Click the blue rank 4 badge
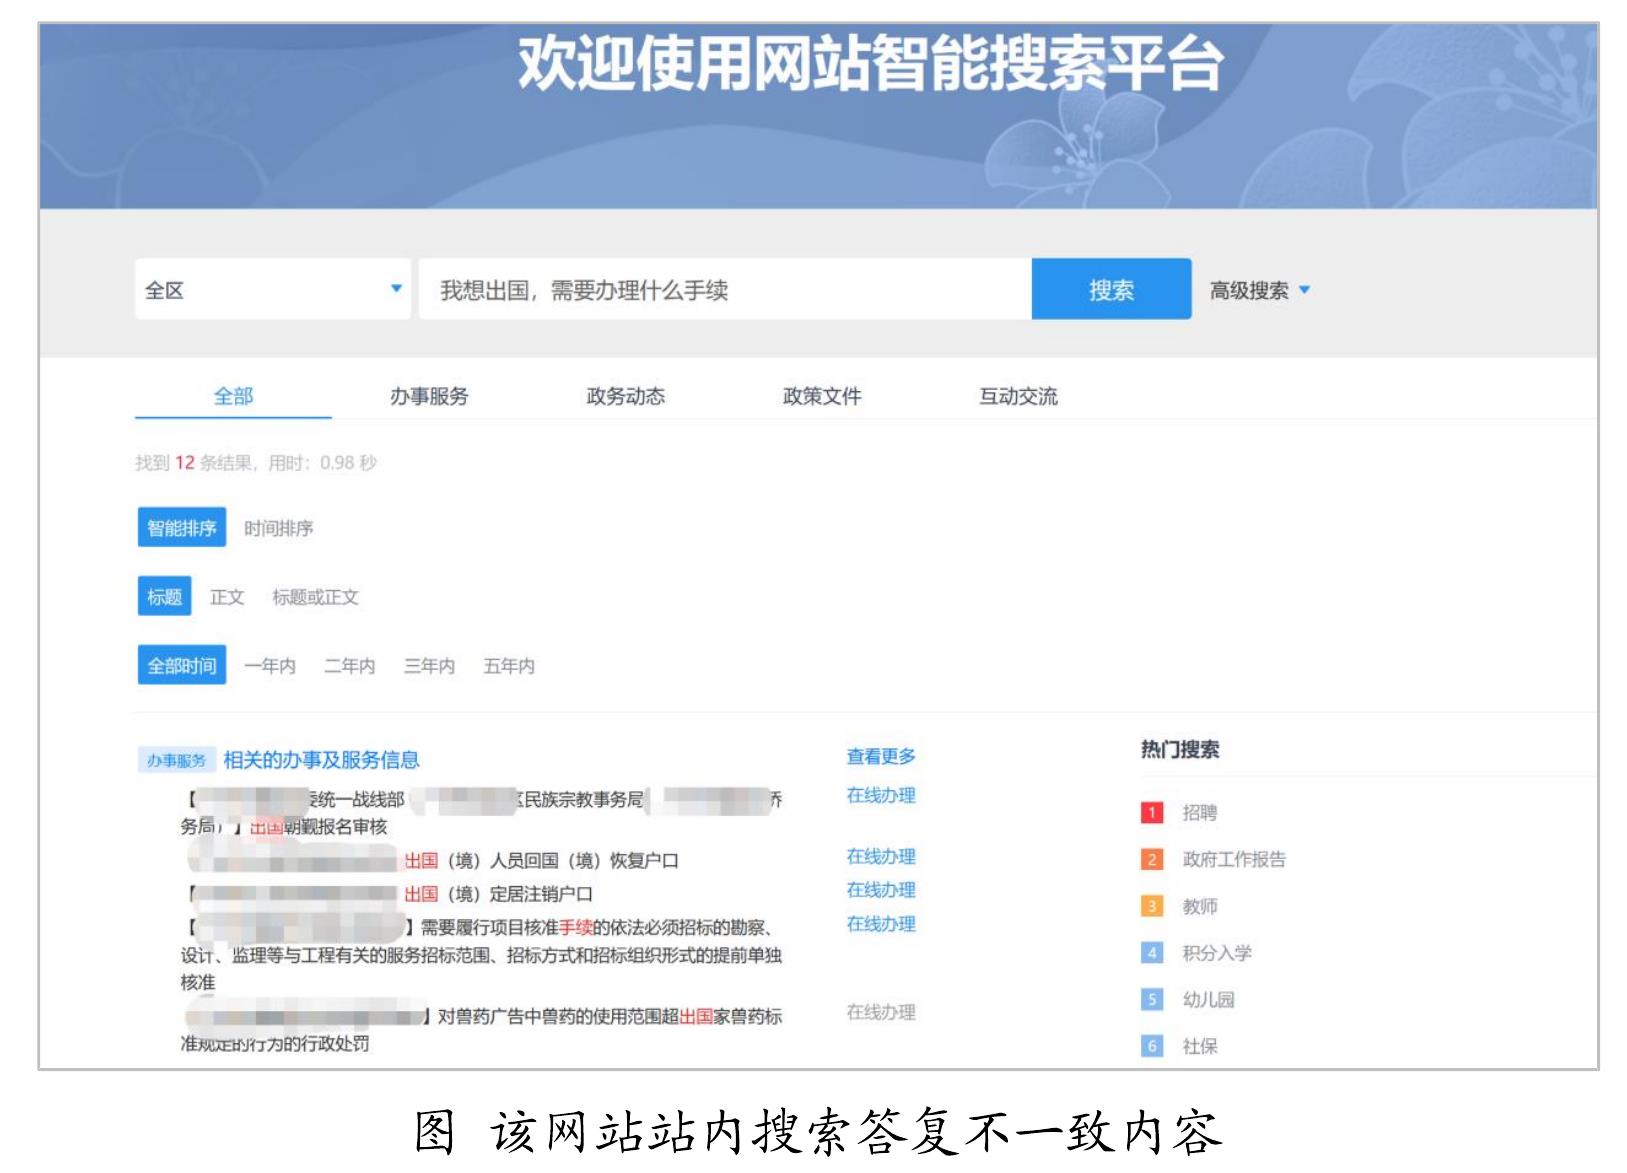The image size is (1627, 1173). pos(1152,953)
